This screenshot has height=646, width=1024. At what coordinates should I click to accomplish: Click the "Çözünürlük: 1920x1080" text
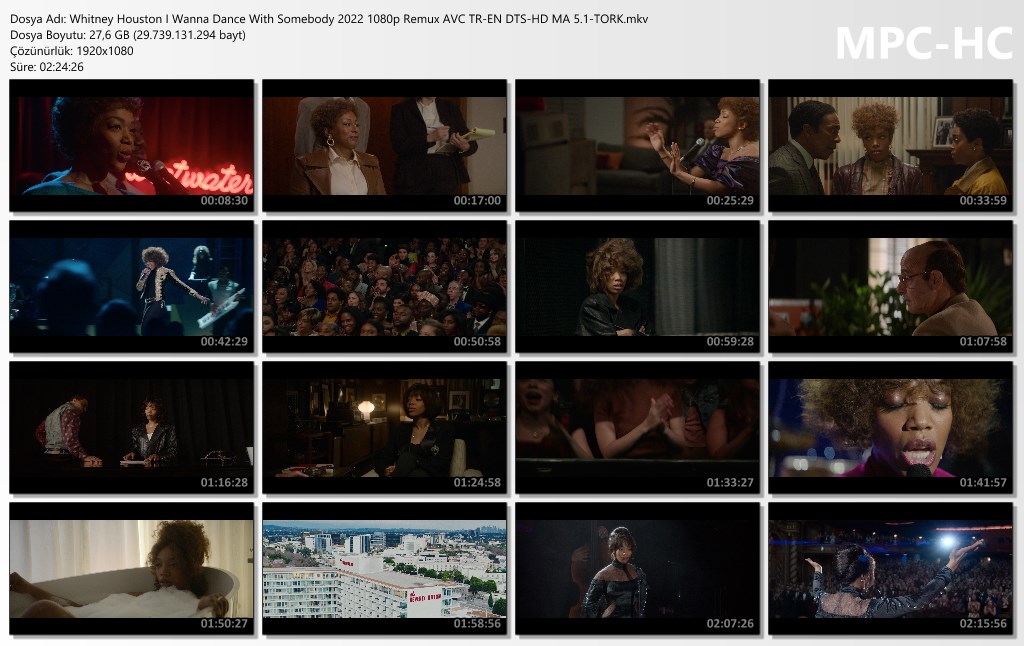tap(72, 51)
